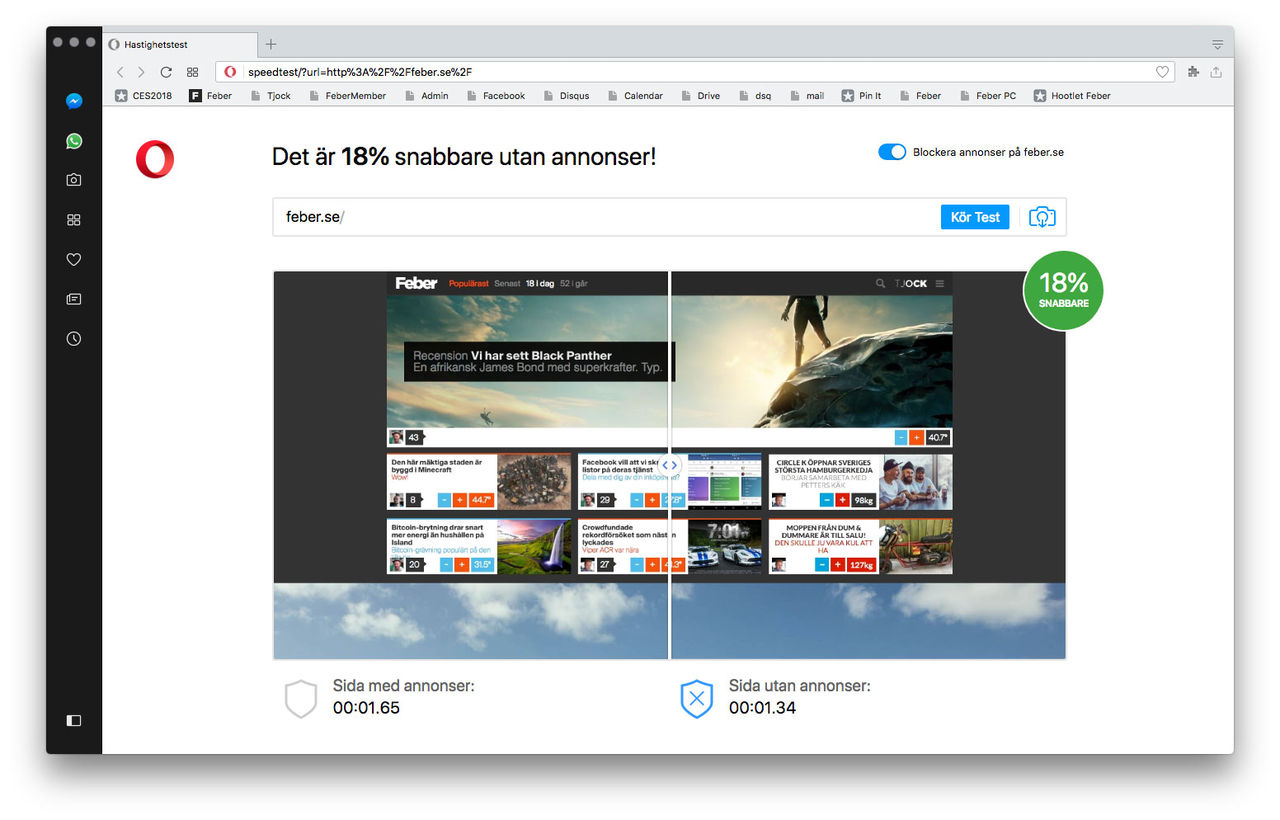Click the Opera icon in address bar
Viewport: 1280px width, 820px height.
click(230, 72)
